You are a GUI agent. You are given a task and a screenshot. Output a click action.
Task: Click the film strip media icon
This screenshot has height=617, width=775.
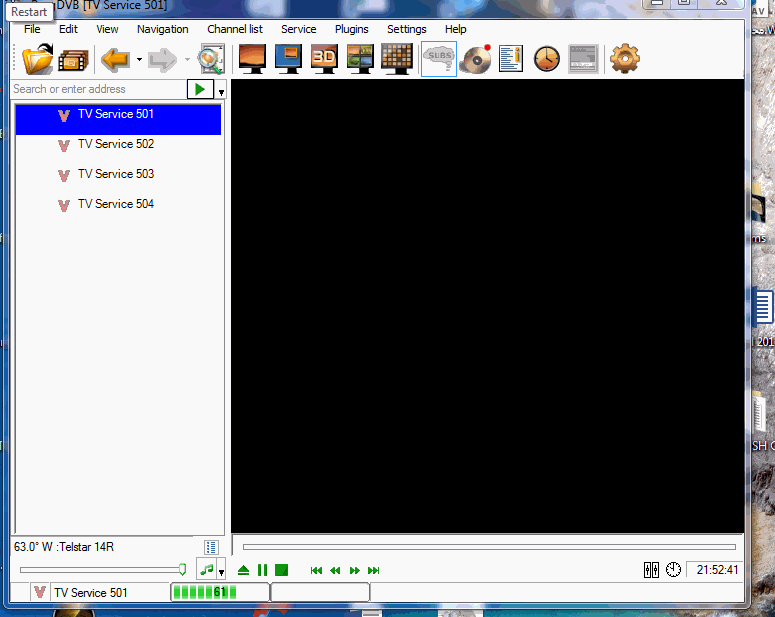click(x=73, y=59)
